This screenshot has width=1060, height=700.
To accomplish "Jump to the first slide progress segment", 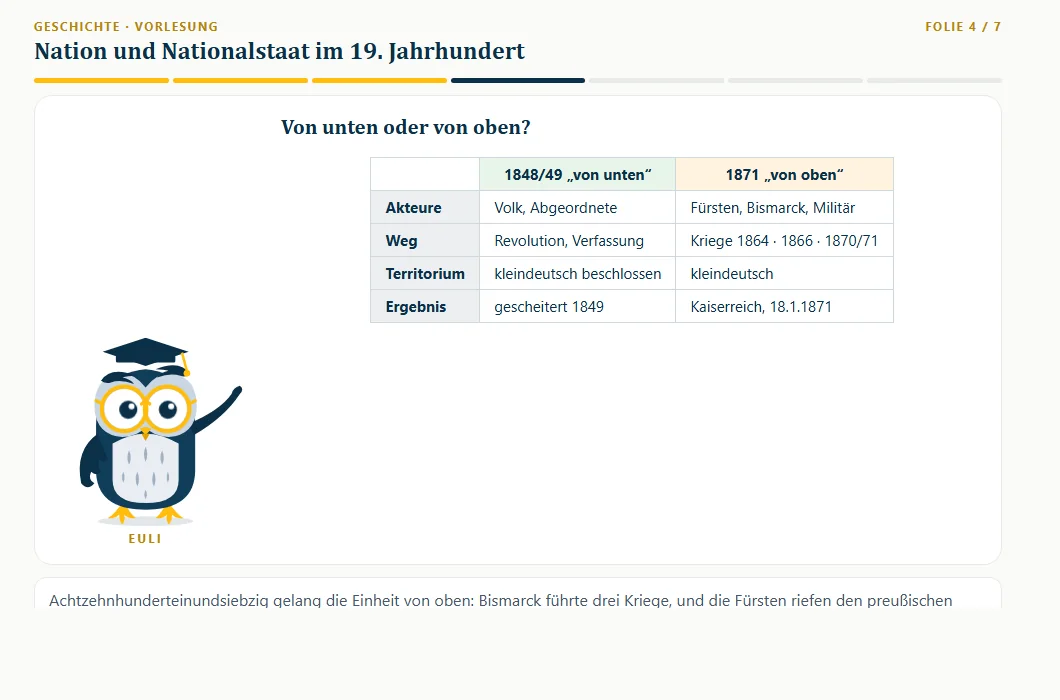I will (101, 80).
